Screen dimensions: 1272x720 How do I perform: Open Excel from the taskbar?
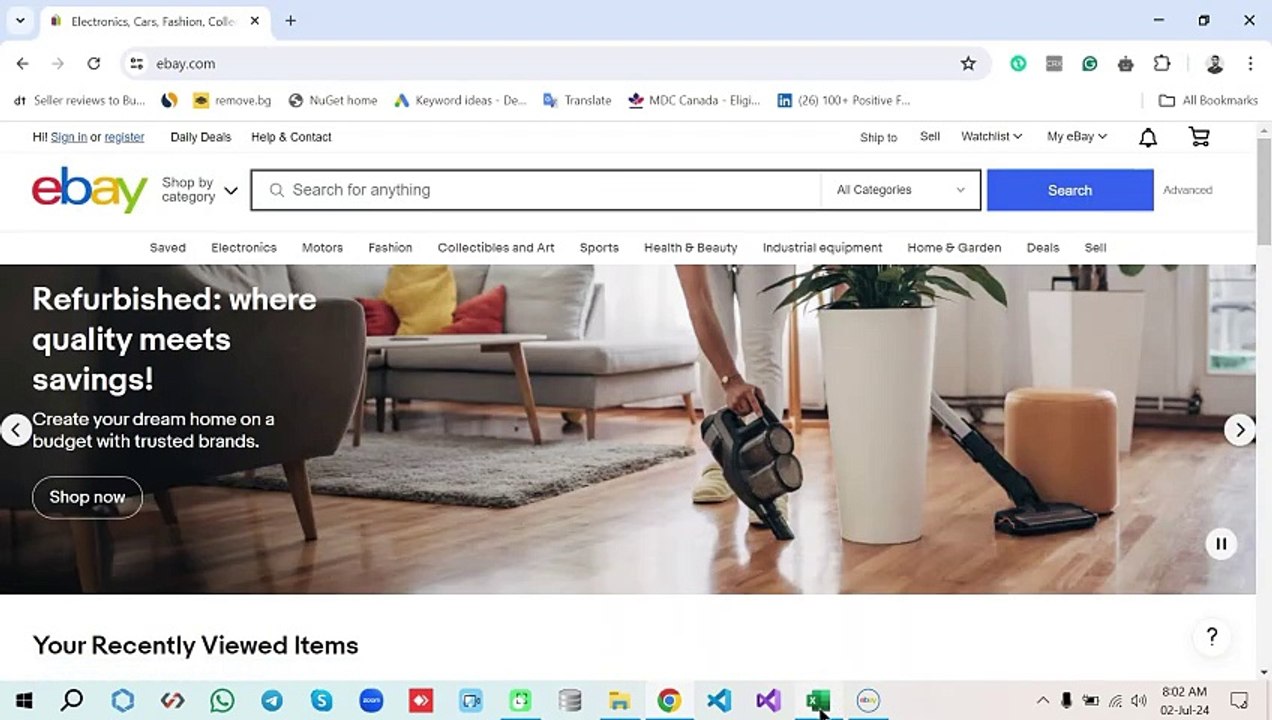pyautogui.click(x=818, y=700)
